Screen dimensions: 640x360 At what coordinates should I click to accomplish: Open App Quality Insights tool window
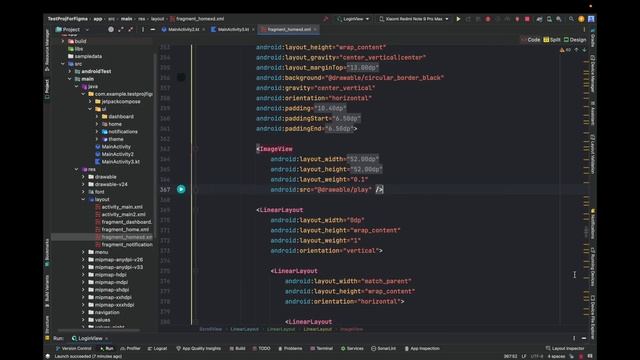[x=198, y=349]
